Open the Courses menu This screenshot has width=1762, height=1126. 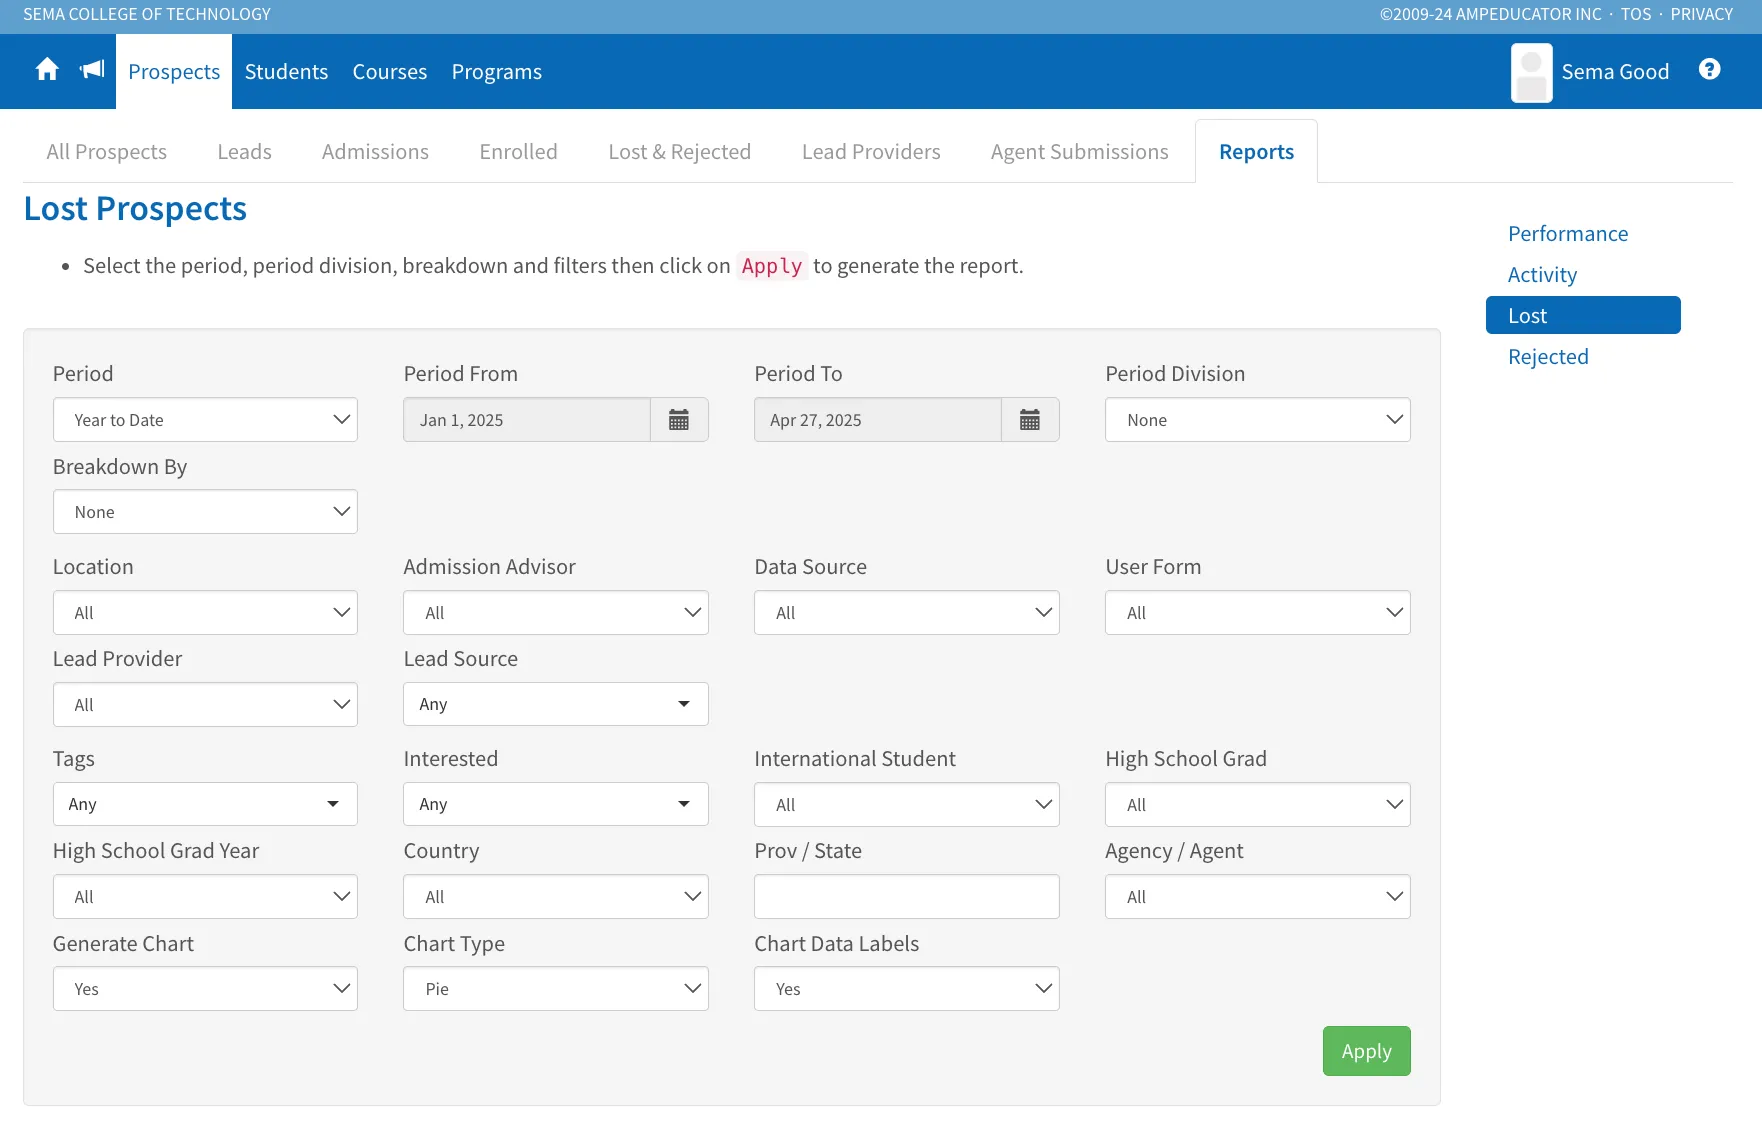pos(390,72)
